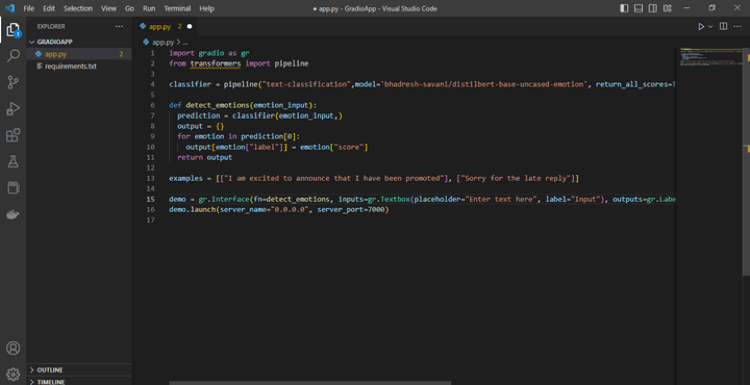Open the notebook-style icon above Docker
The height and width of the screenshot is (385, 750).
click(x=13, y=187)
